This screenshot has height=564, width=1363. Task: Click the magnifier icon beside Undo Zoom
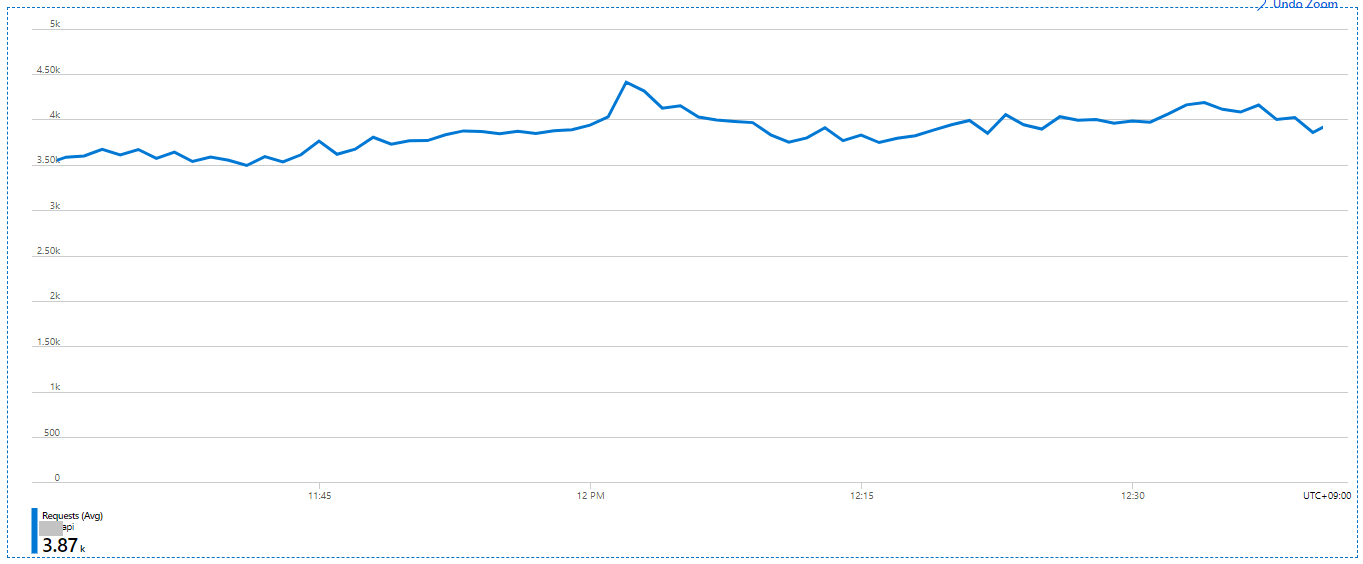[1262, 4]
